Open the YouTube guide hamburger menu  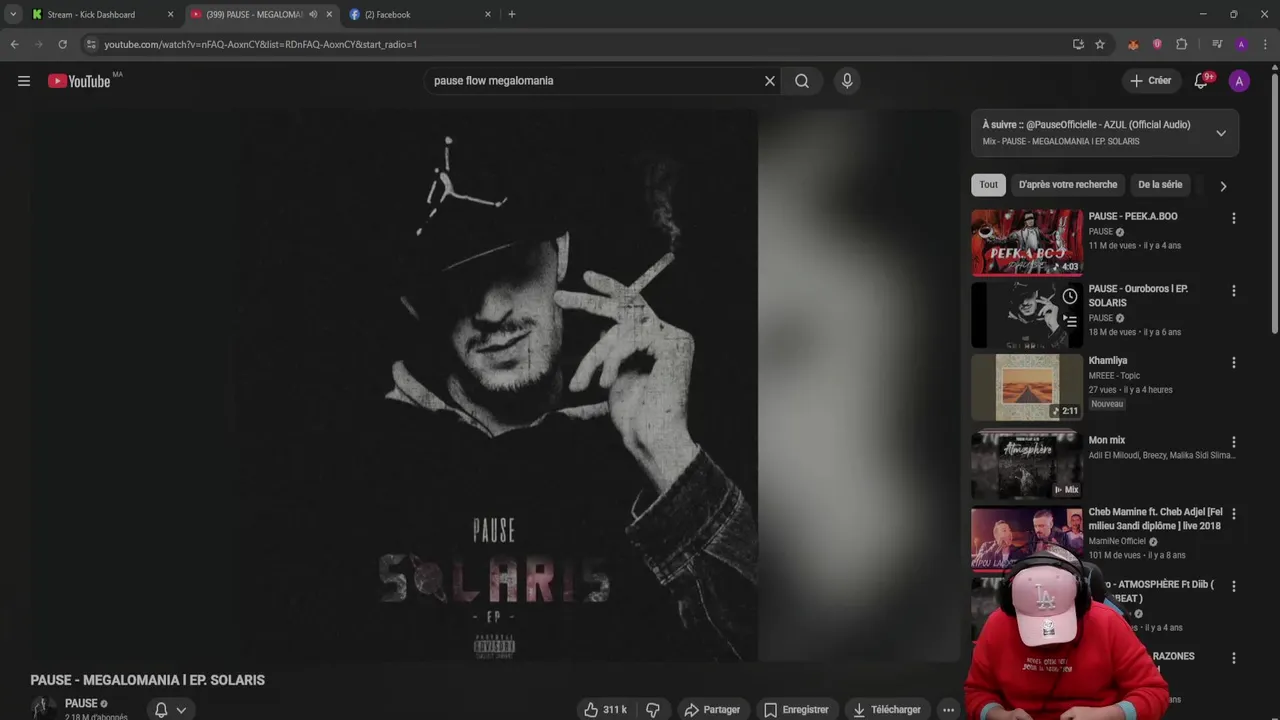pos(24,81)
